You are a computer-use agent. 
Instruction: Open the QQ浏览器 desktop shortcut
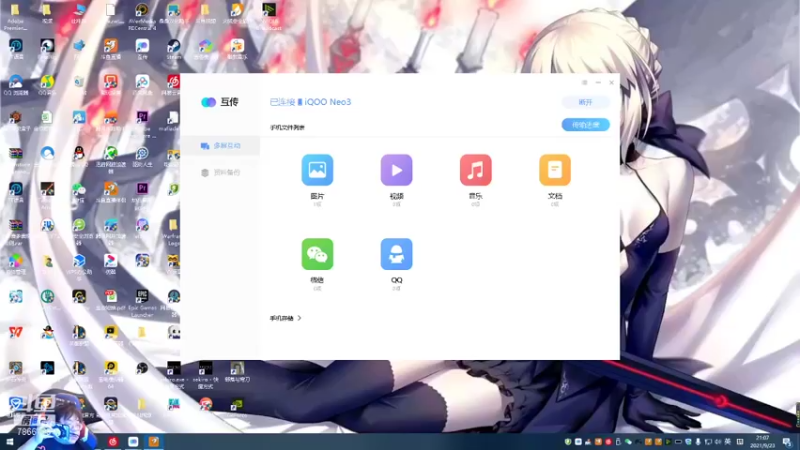(x=15, y=85)
